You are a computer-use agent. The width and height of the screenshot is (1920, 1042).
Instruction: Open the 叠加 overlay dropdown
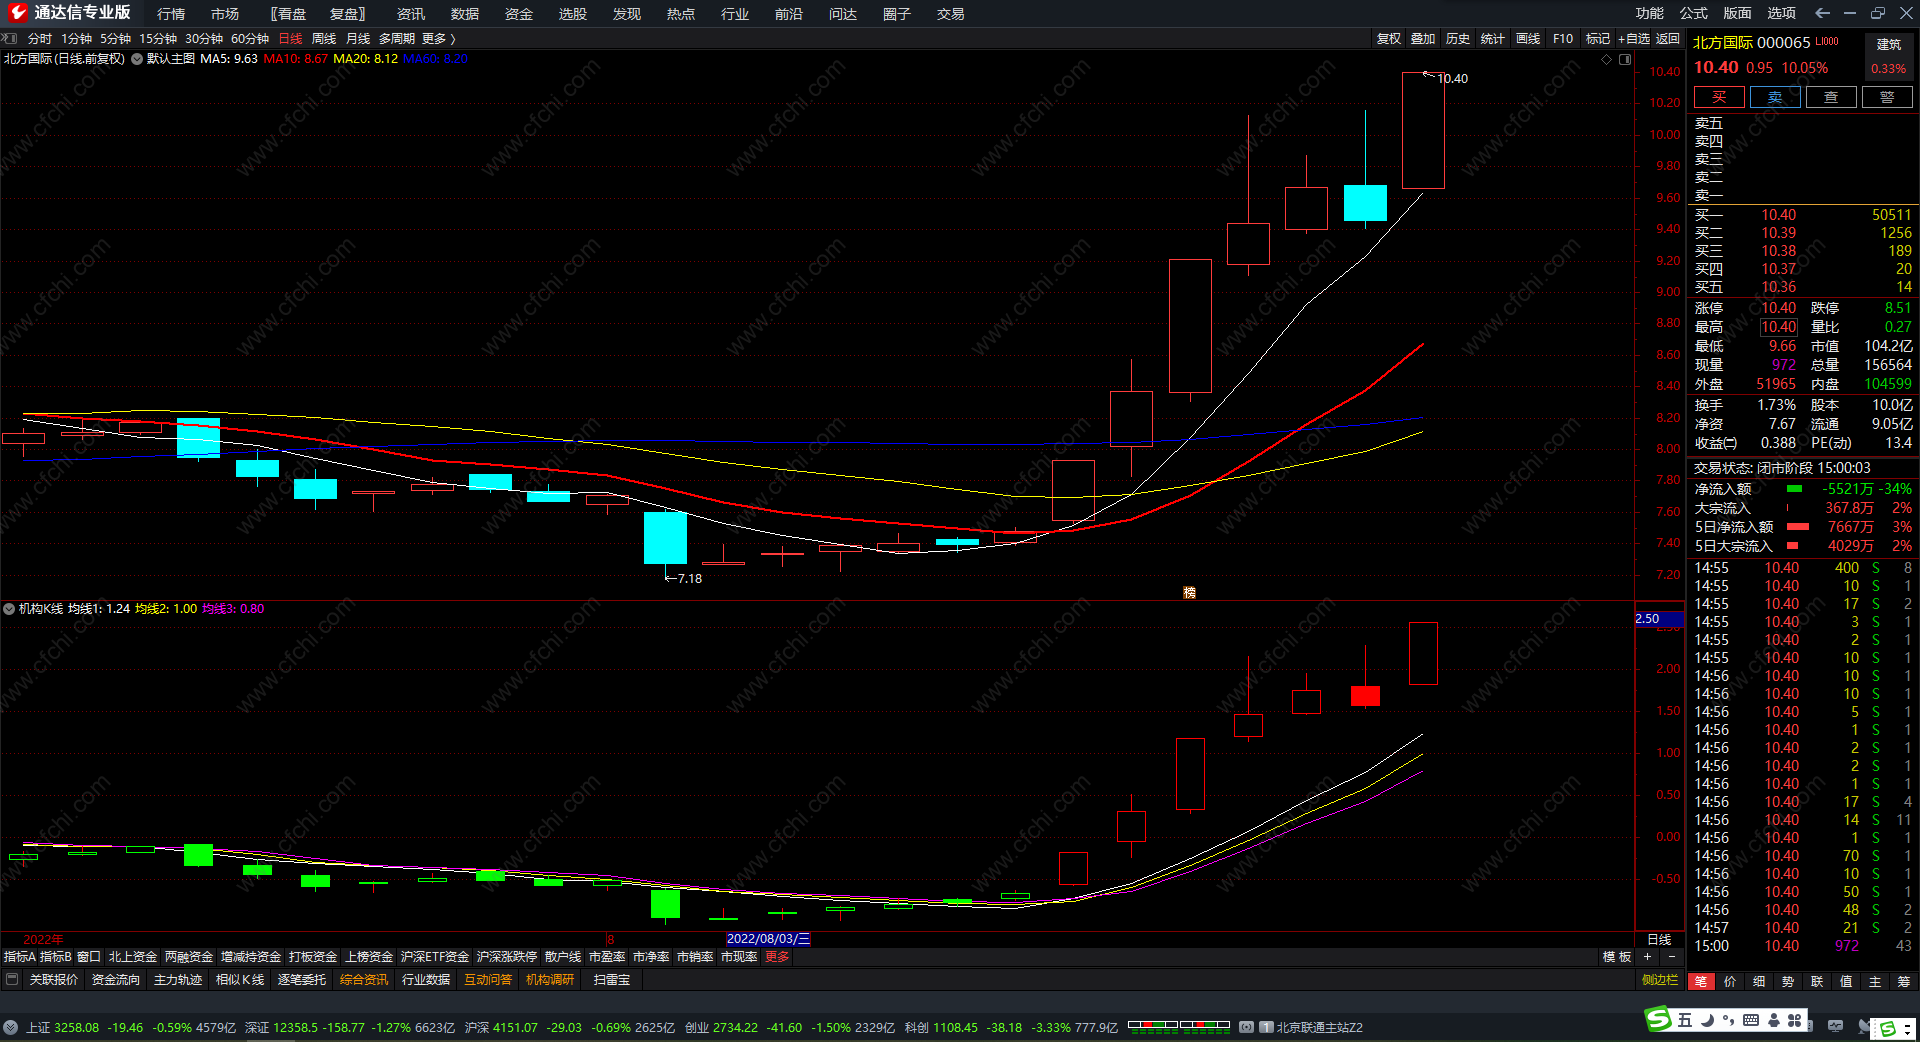click(x=1423, y=38)
